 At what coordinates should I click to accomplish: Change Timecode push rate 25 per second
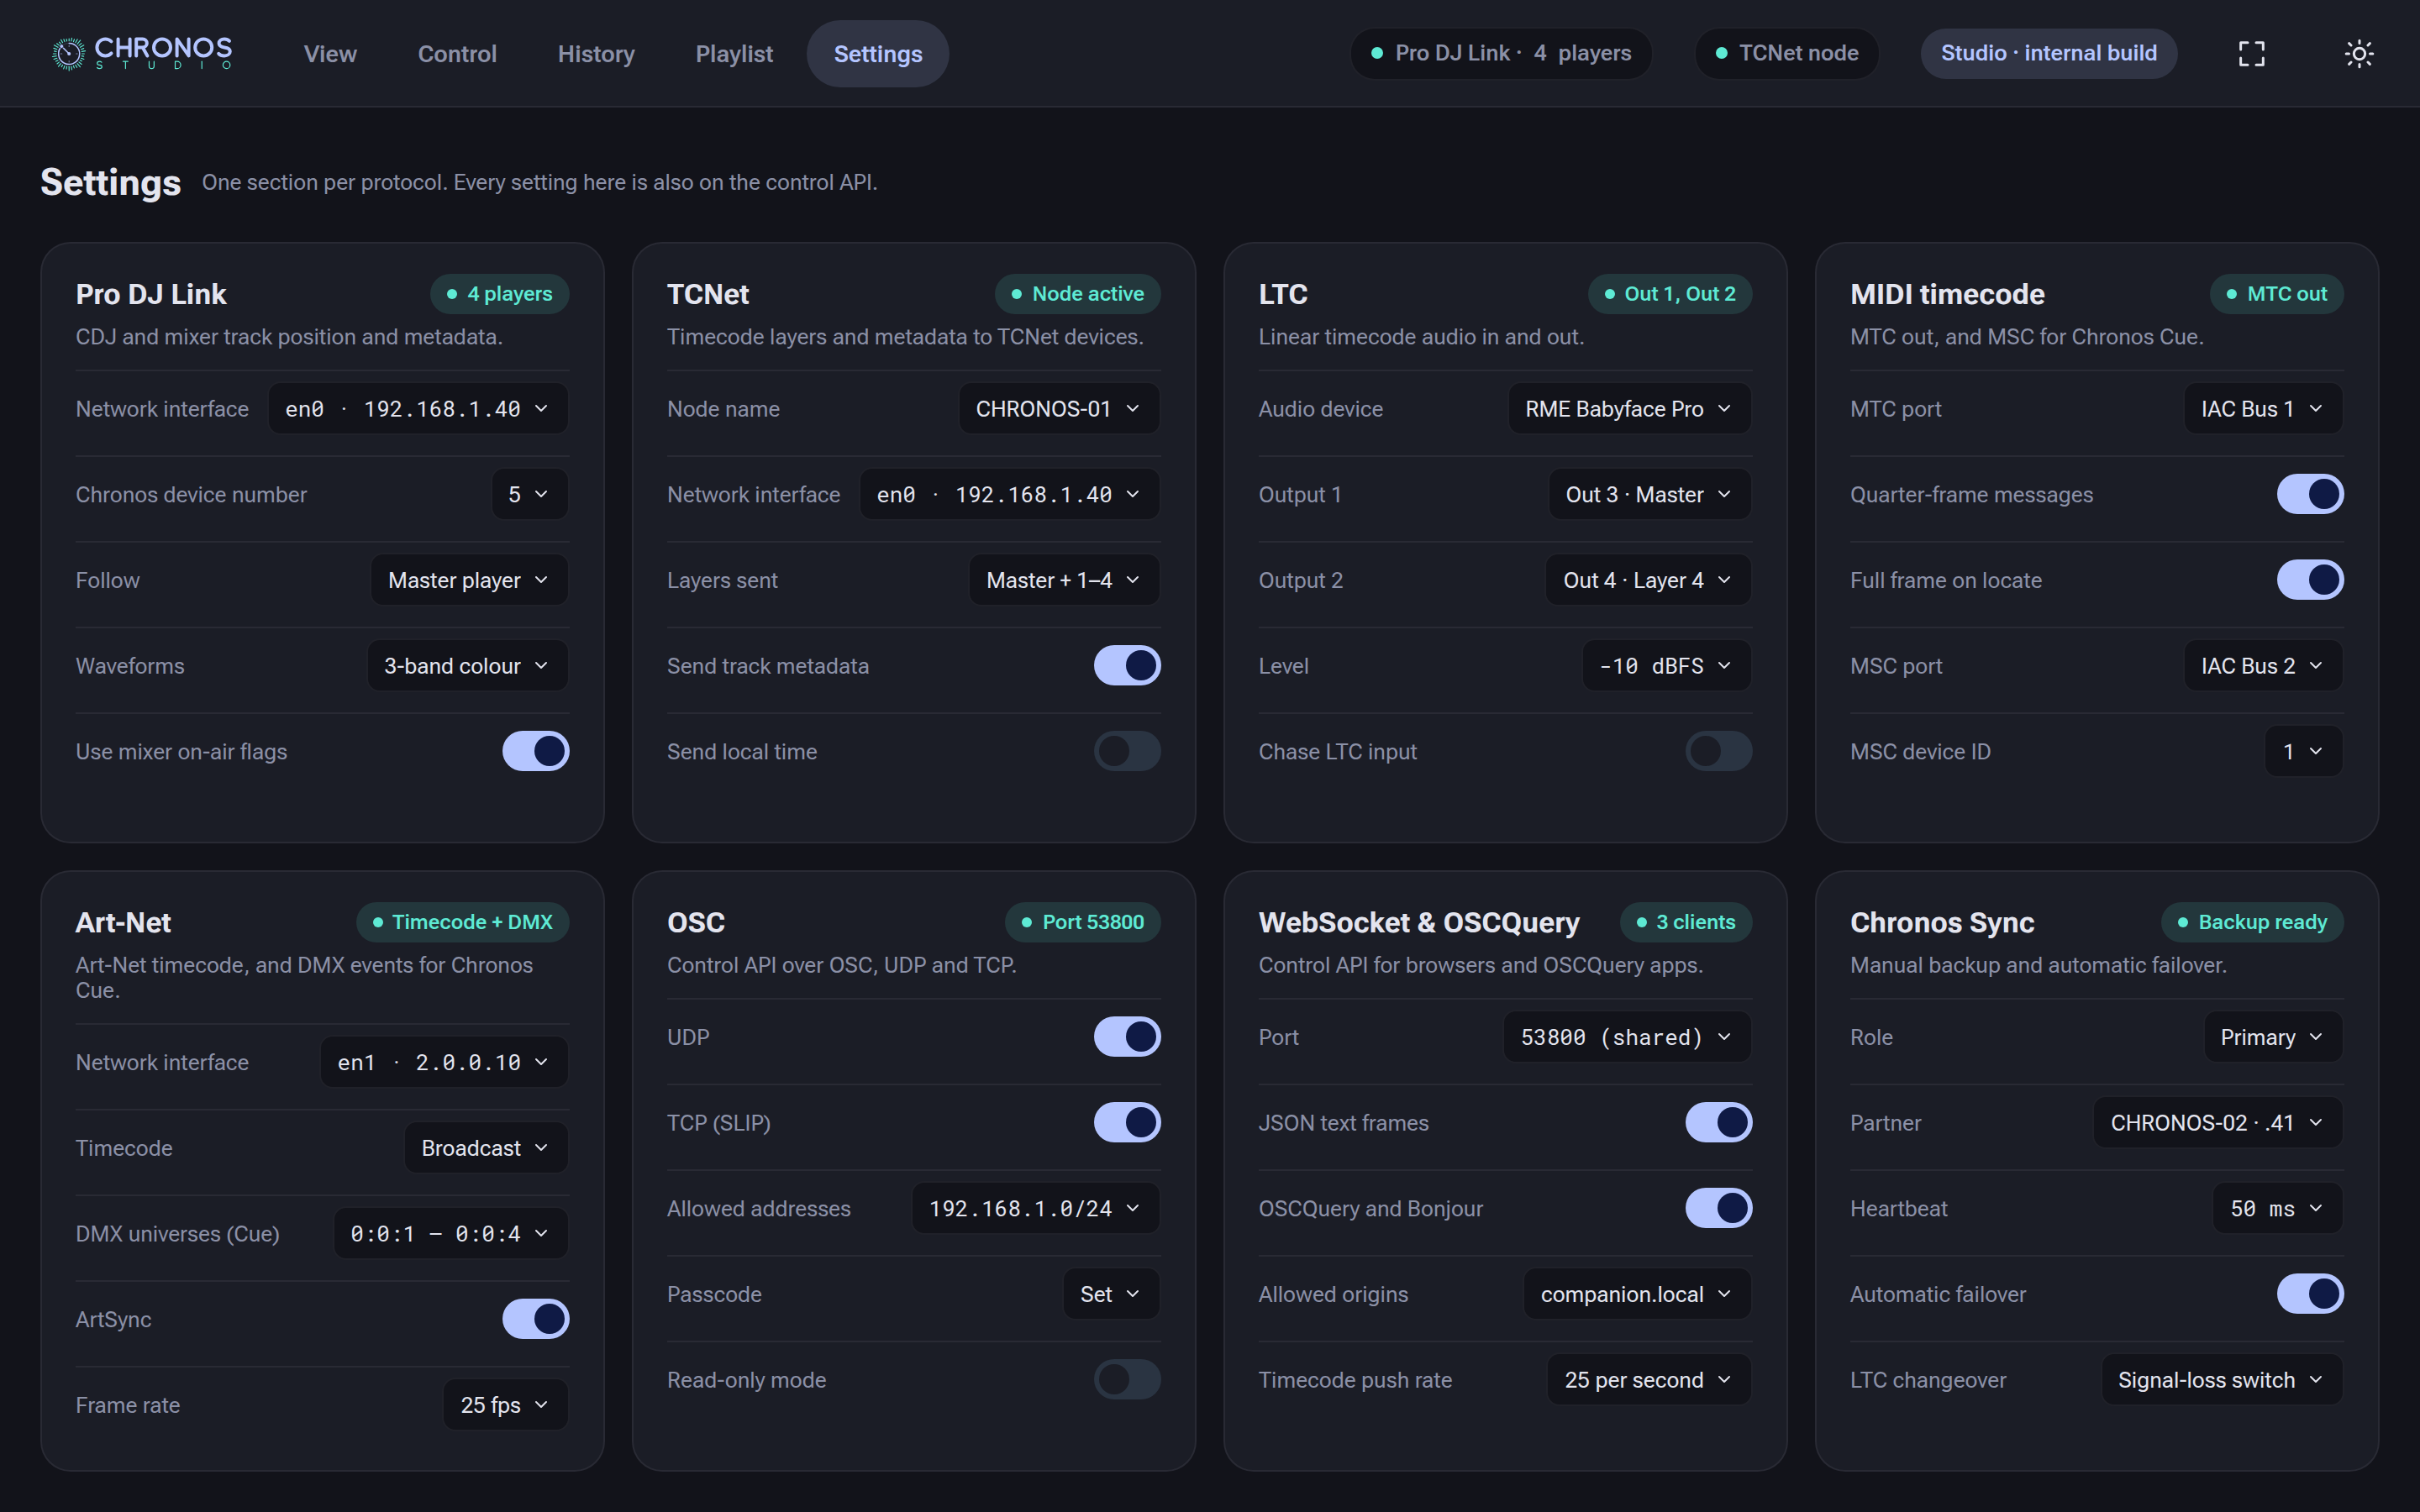(1650, 1379)
